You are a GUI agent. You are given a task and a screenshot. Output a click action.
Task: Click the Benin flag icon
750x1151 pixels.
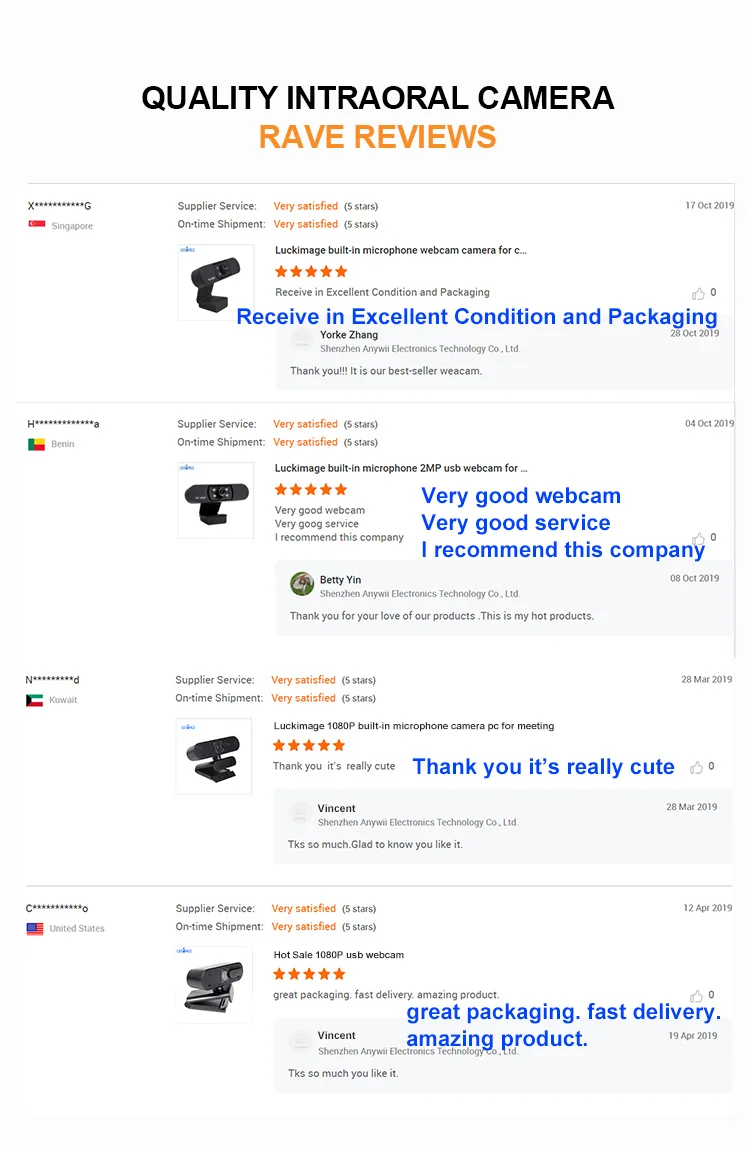[36, 444]
